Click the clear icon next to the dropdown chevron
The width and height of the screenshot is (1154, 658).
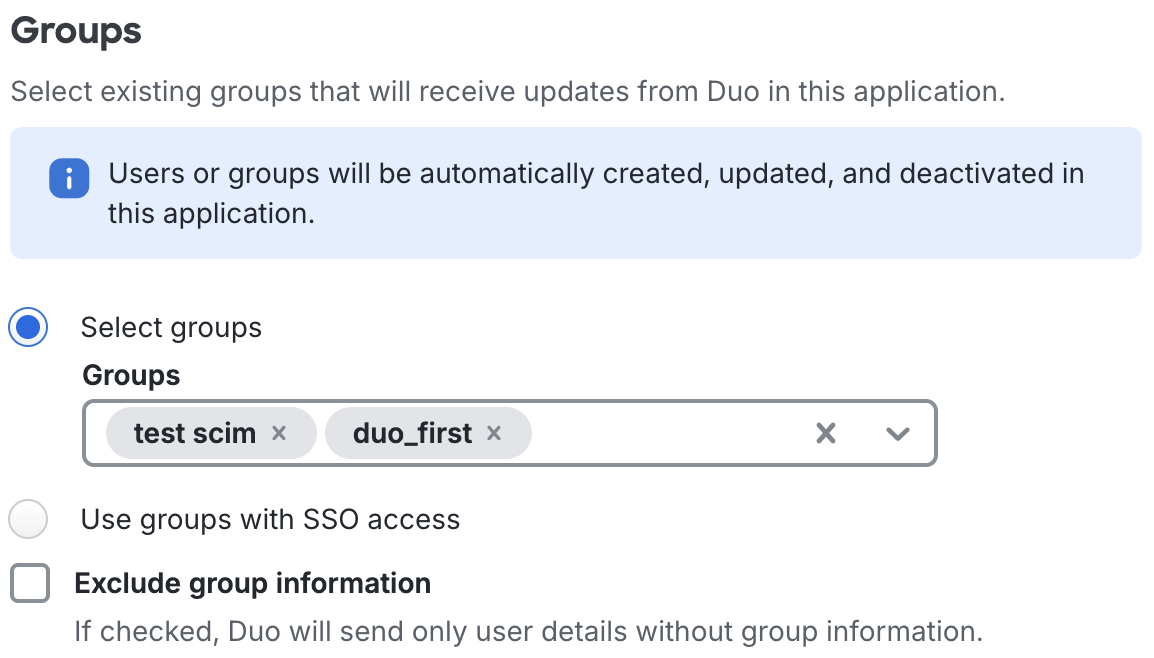pos(825,432)
